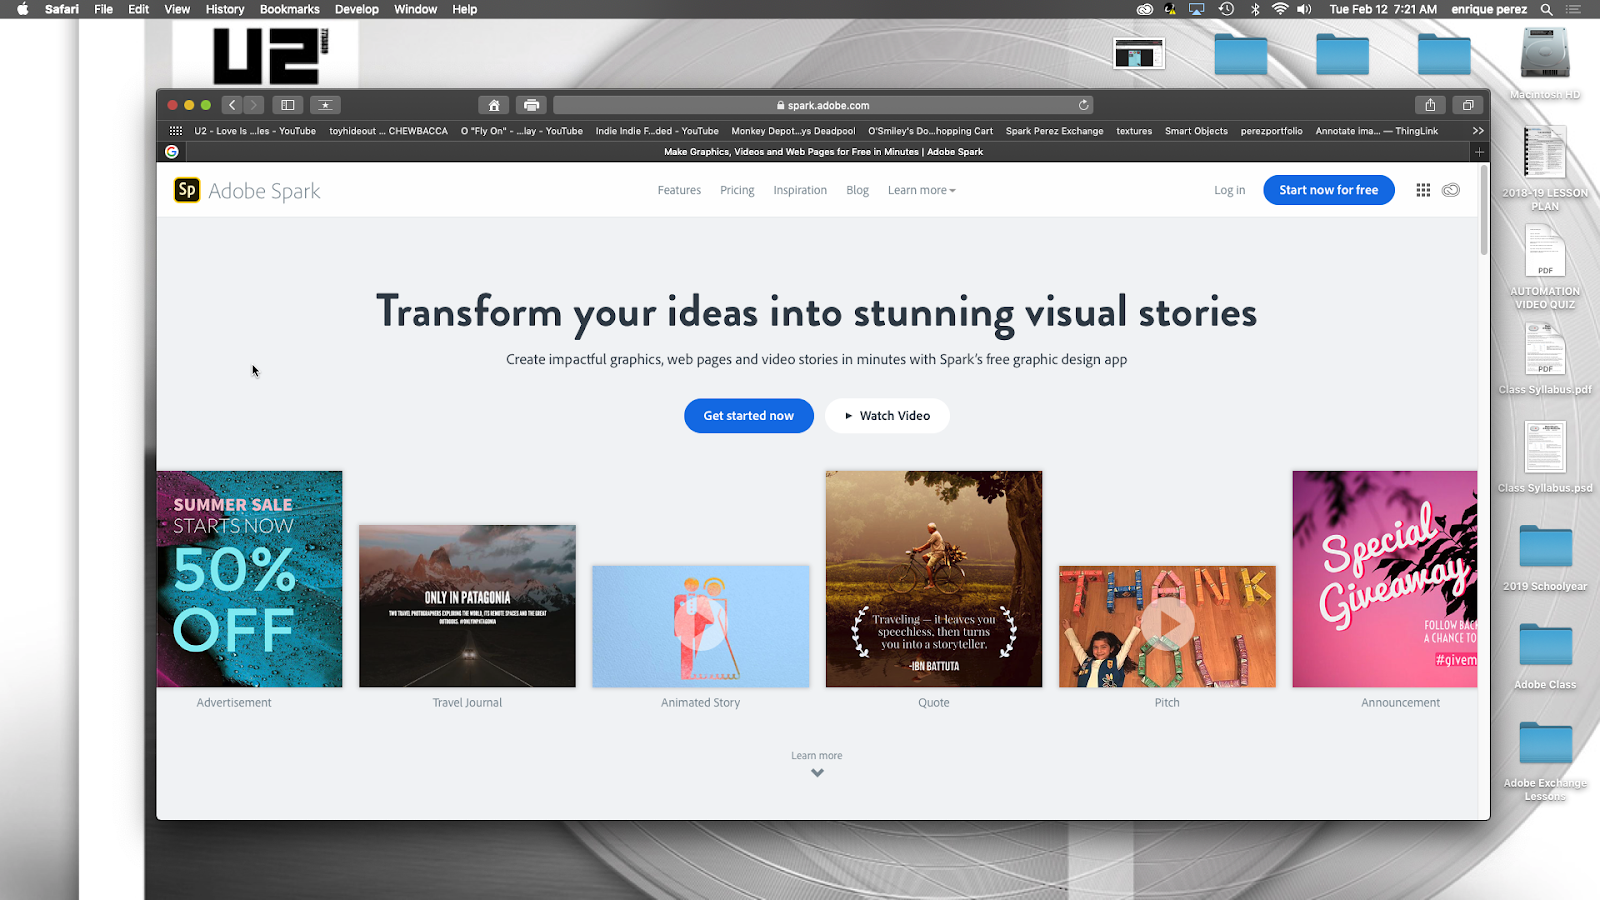Click the spark.adobe.com address bar
The height and width of the screenshot is (900, 1600).
822,105
